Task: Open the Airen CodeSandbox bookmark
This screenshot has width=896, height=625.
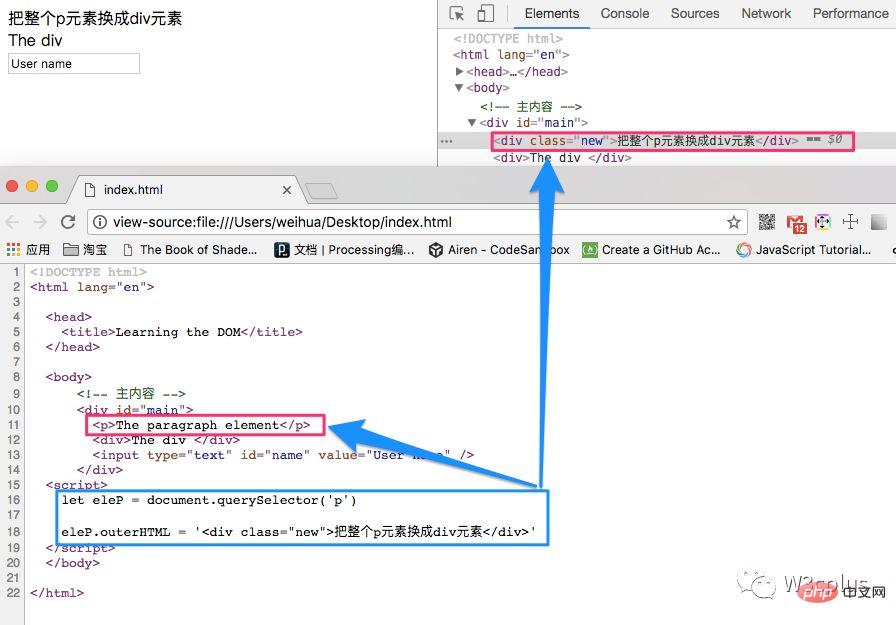Action: coord(499,250)
